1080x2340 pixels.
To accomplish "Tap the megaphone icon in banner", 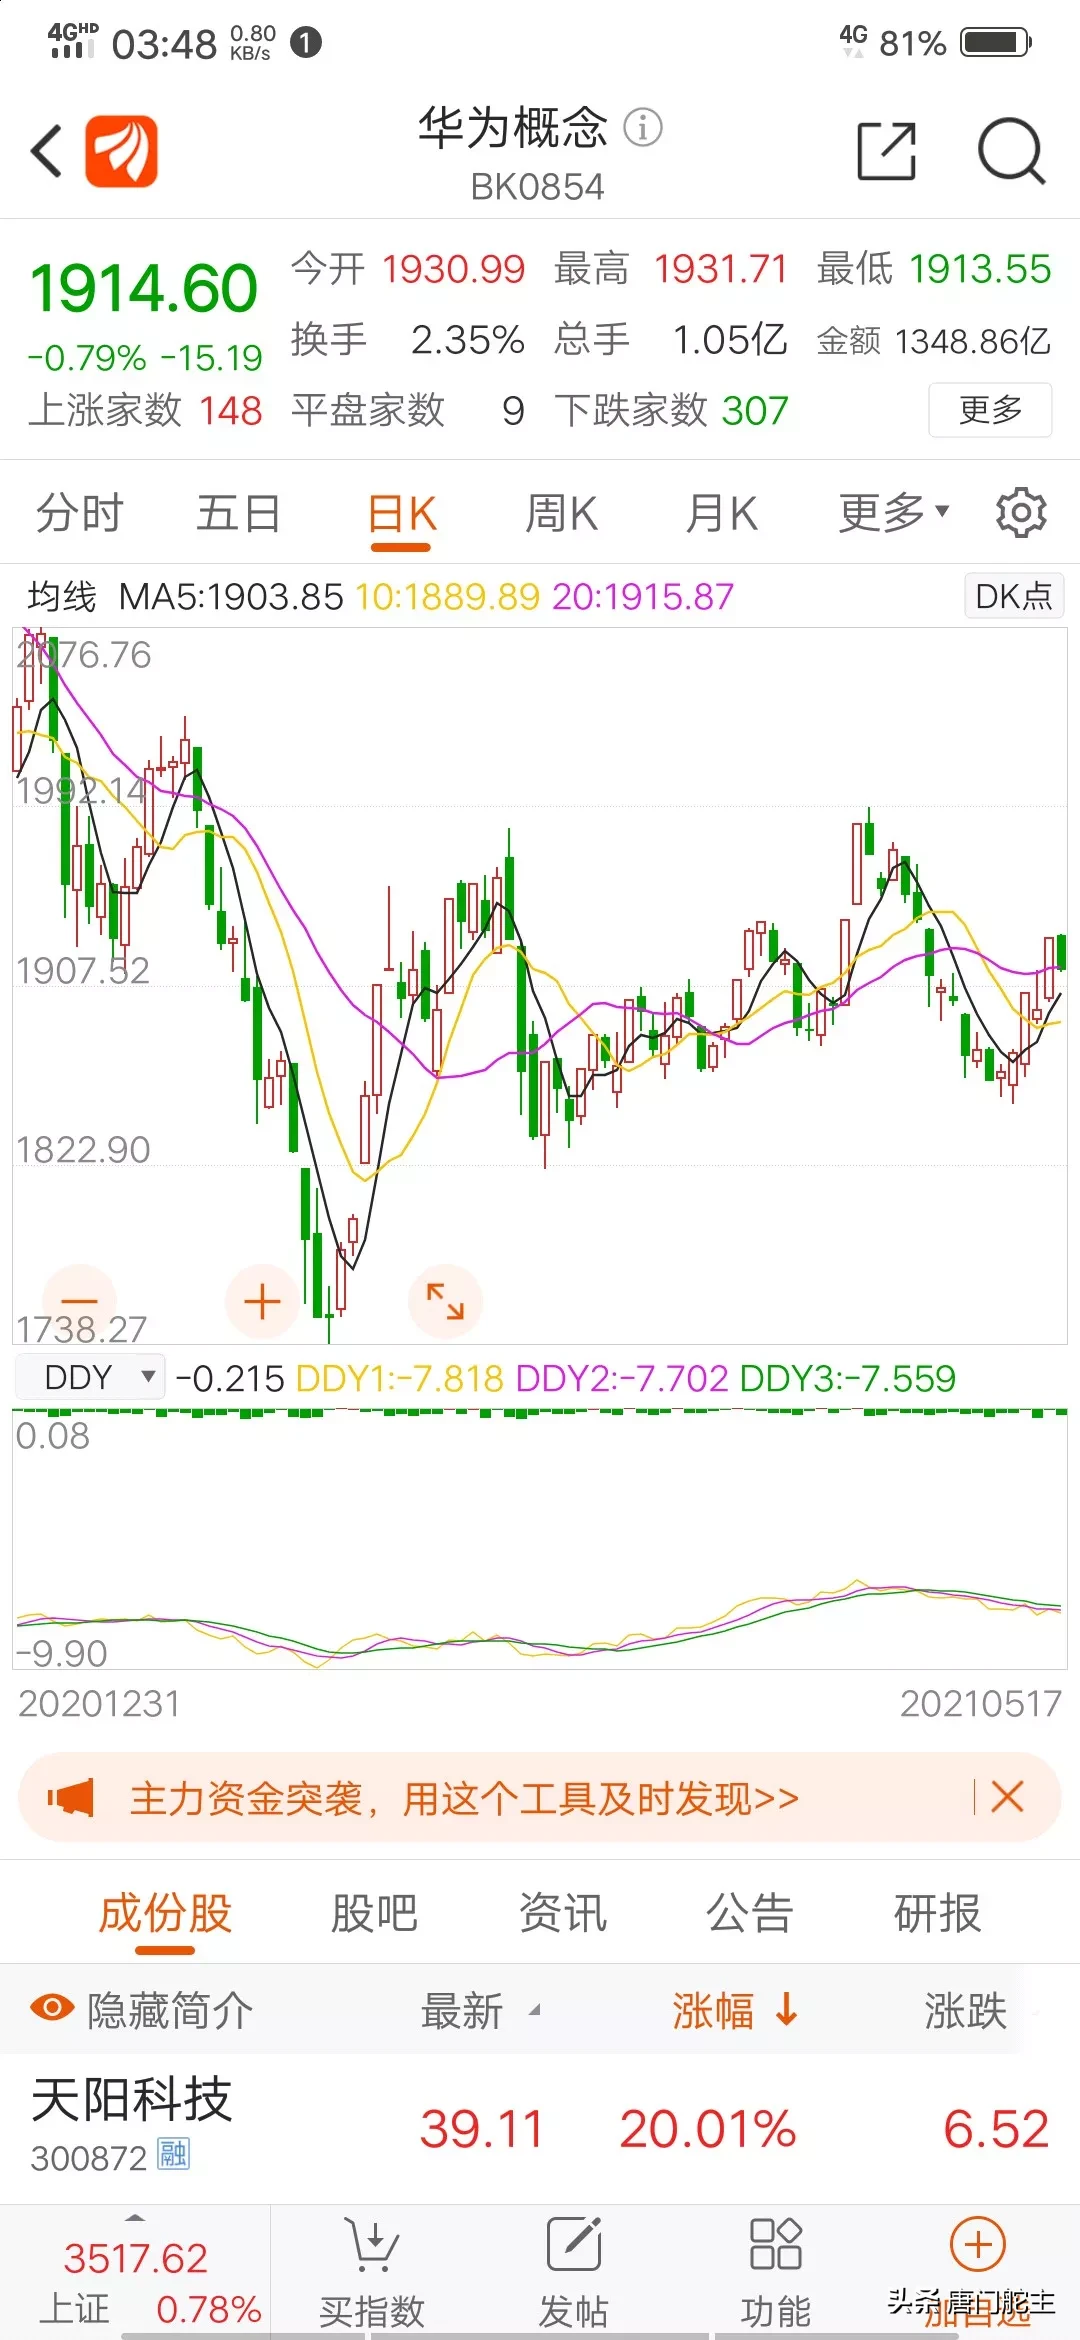I will pos(70,1798).
